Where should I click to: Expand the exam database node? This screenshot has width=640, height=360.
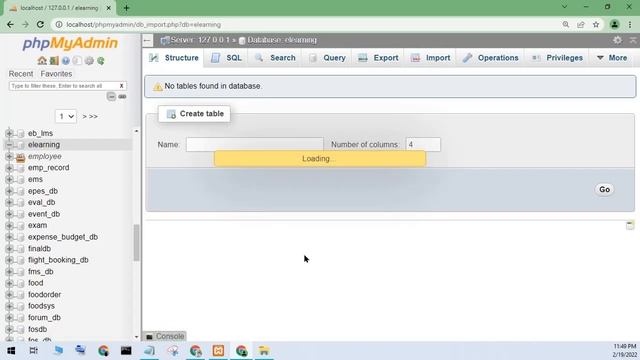9,225
